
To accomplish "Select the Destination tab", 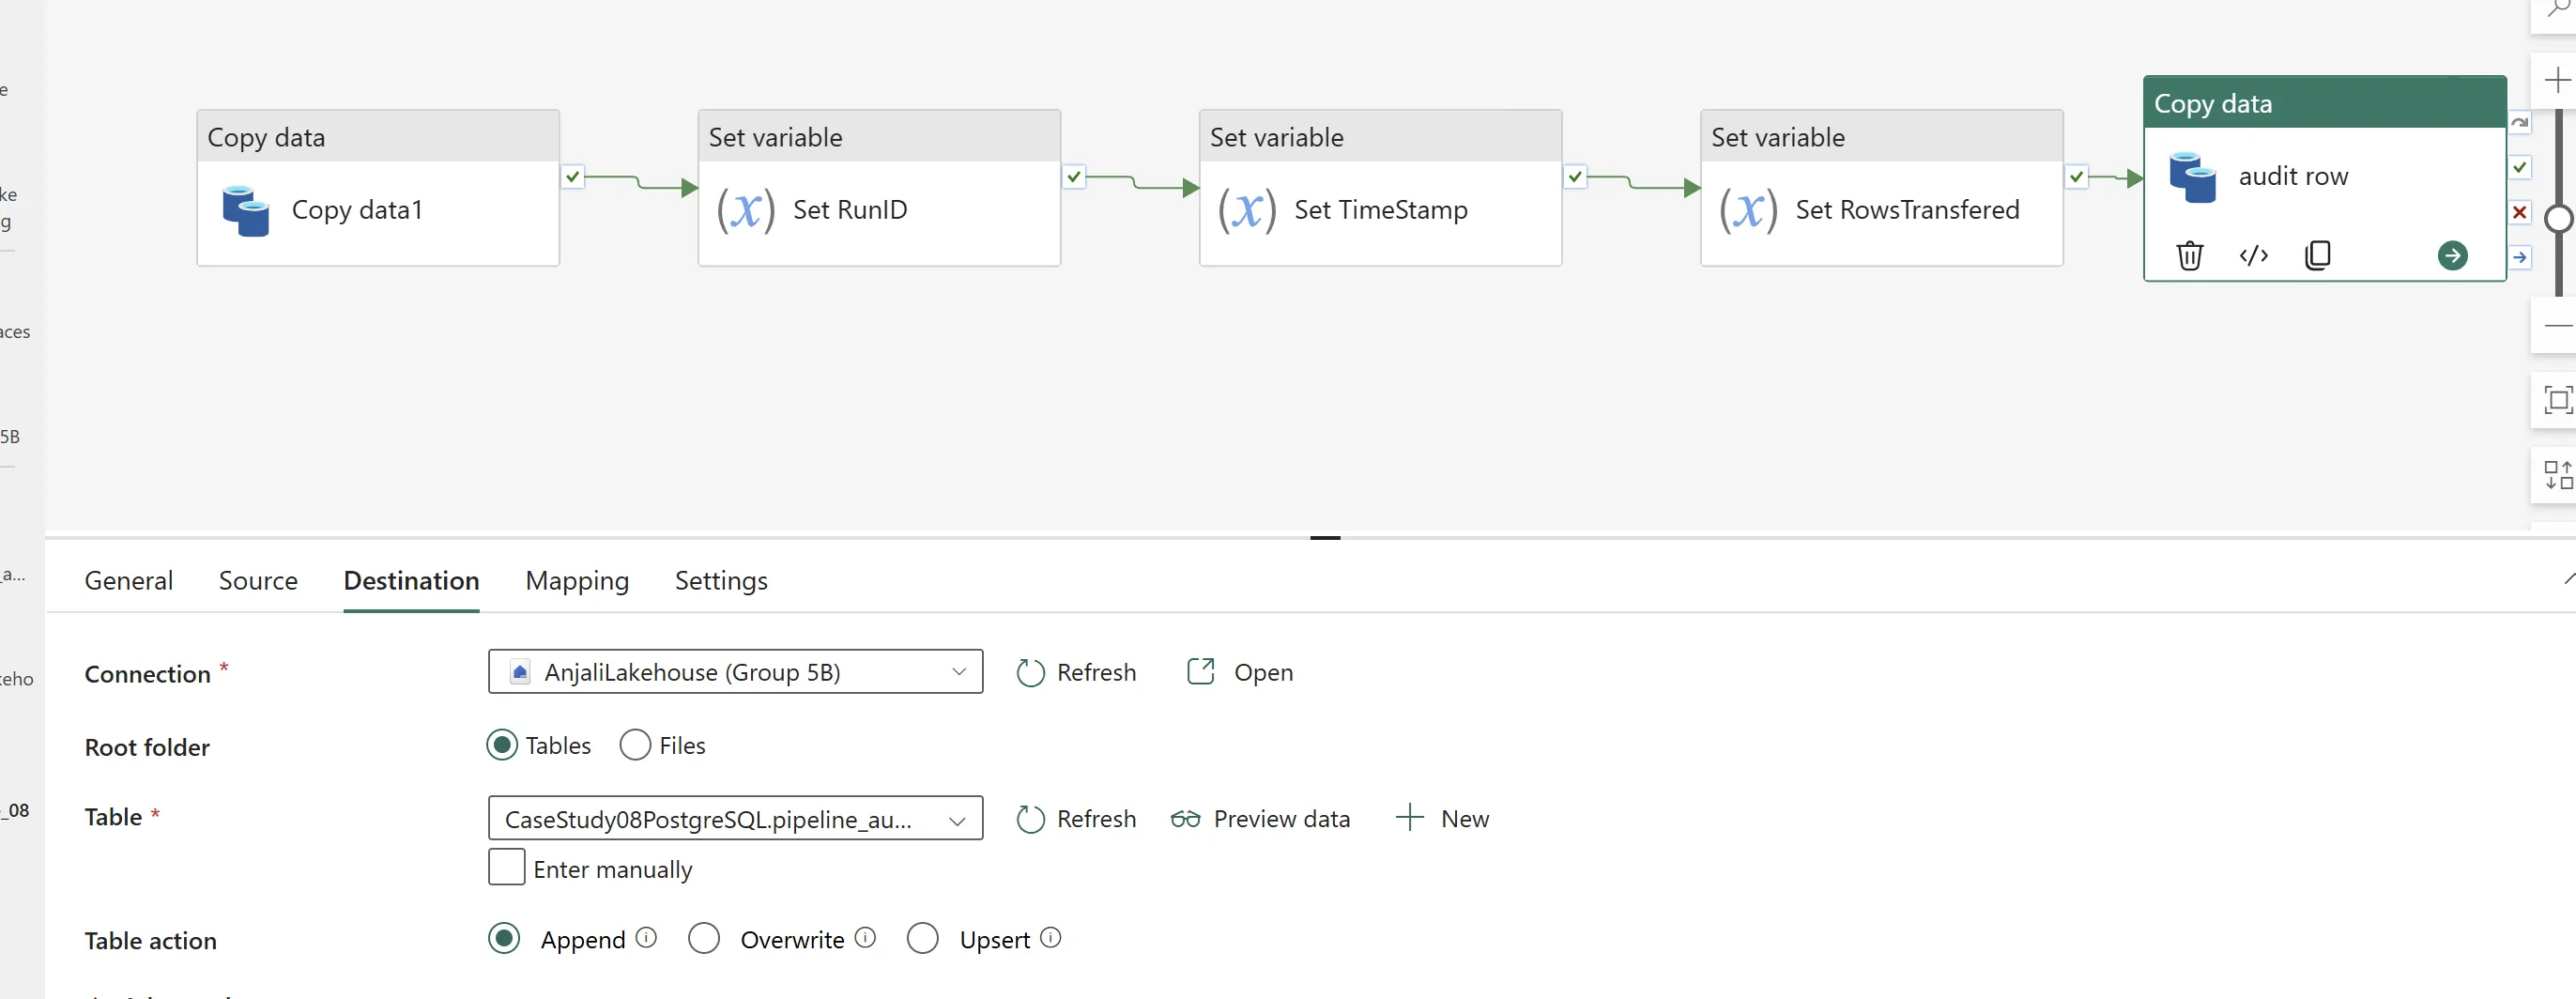I will [411, 581].
